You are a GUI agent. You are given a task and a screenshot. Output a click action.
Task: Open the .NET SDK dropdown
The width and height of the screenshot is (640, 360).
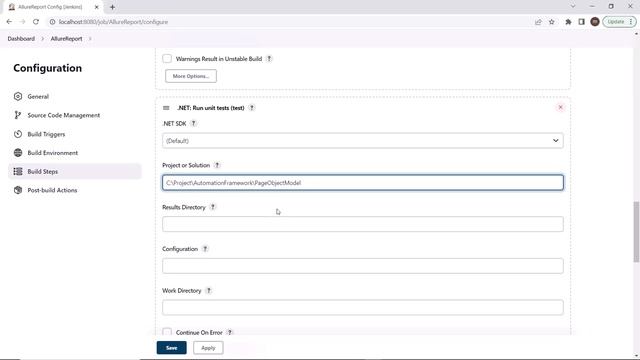coord(363,140)
